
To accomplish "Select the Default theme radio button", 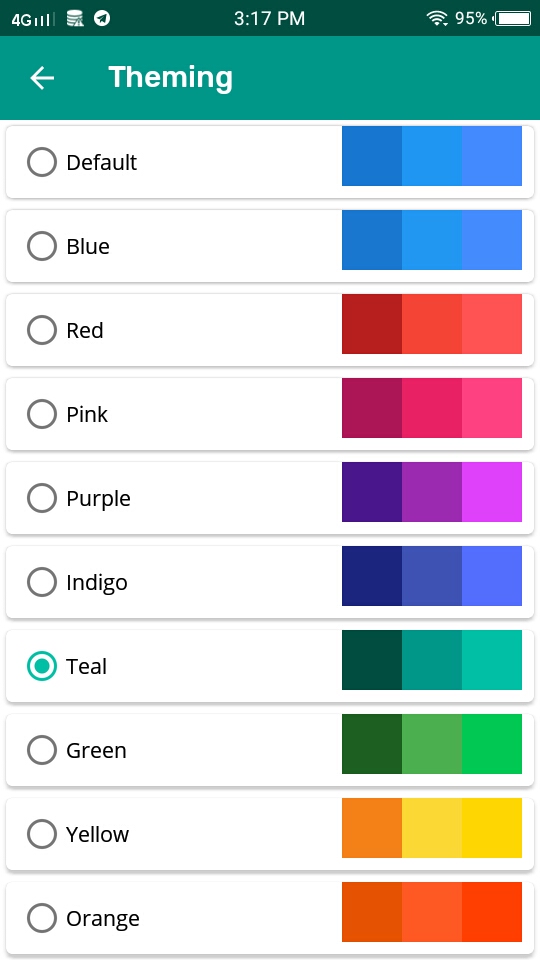I will pos(42,162).
